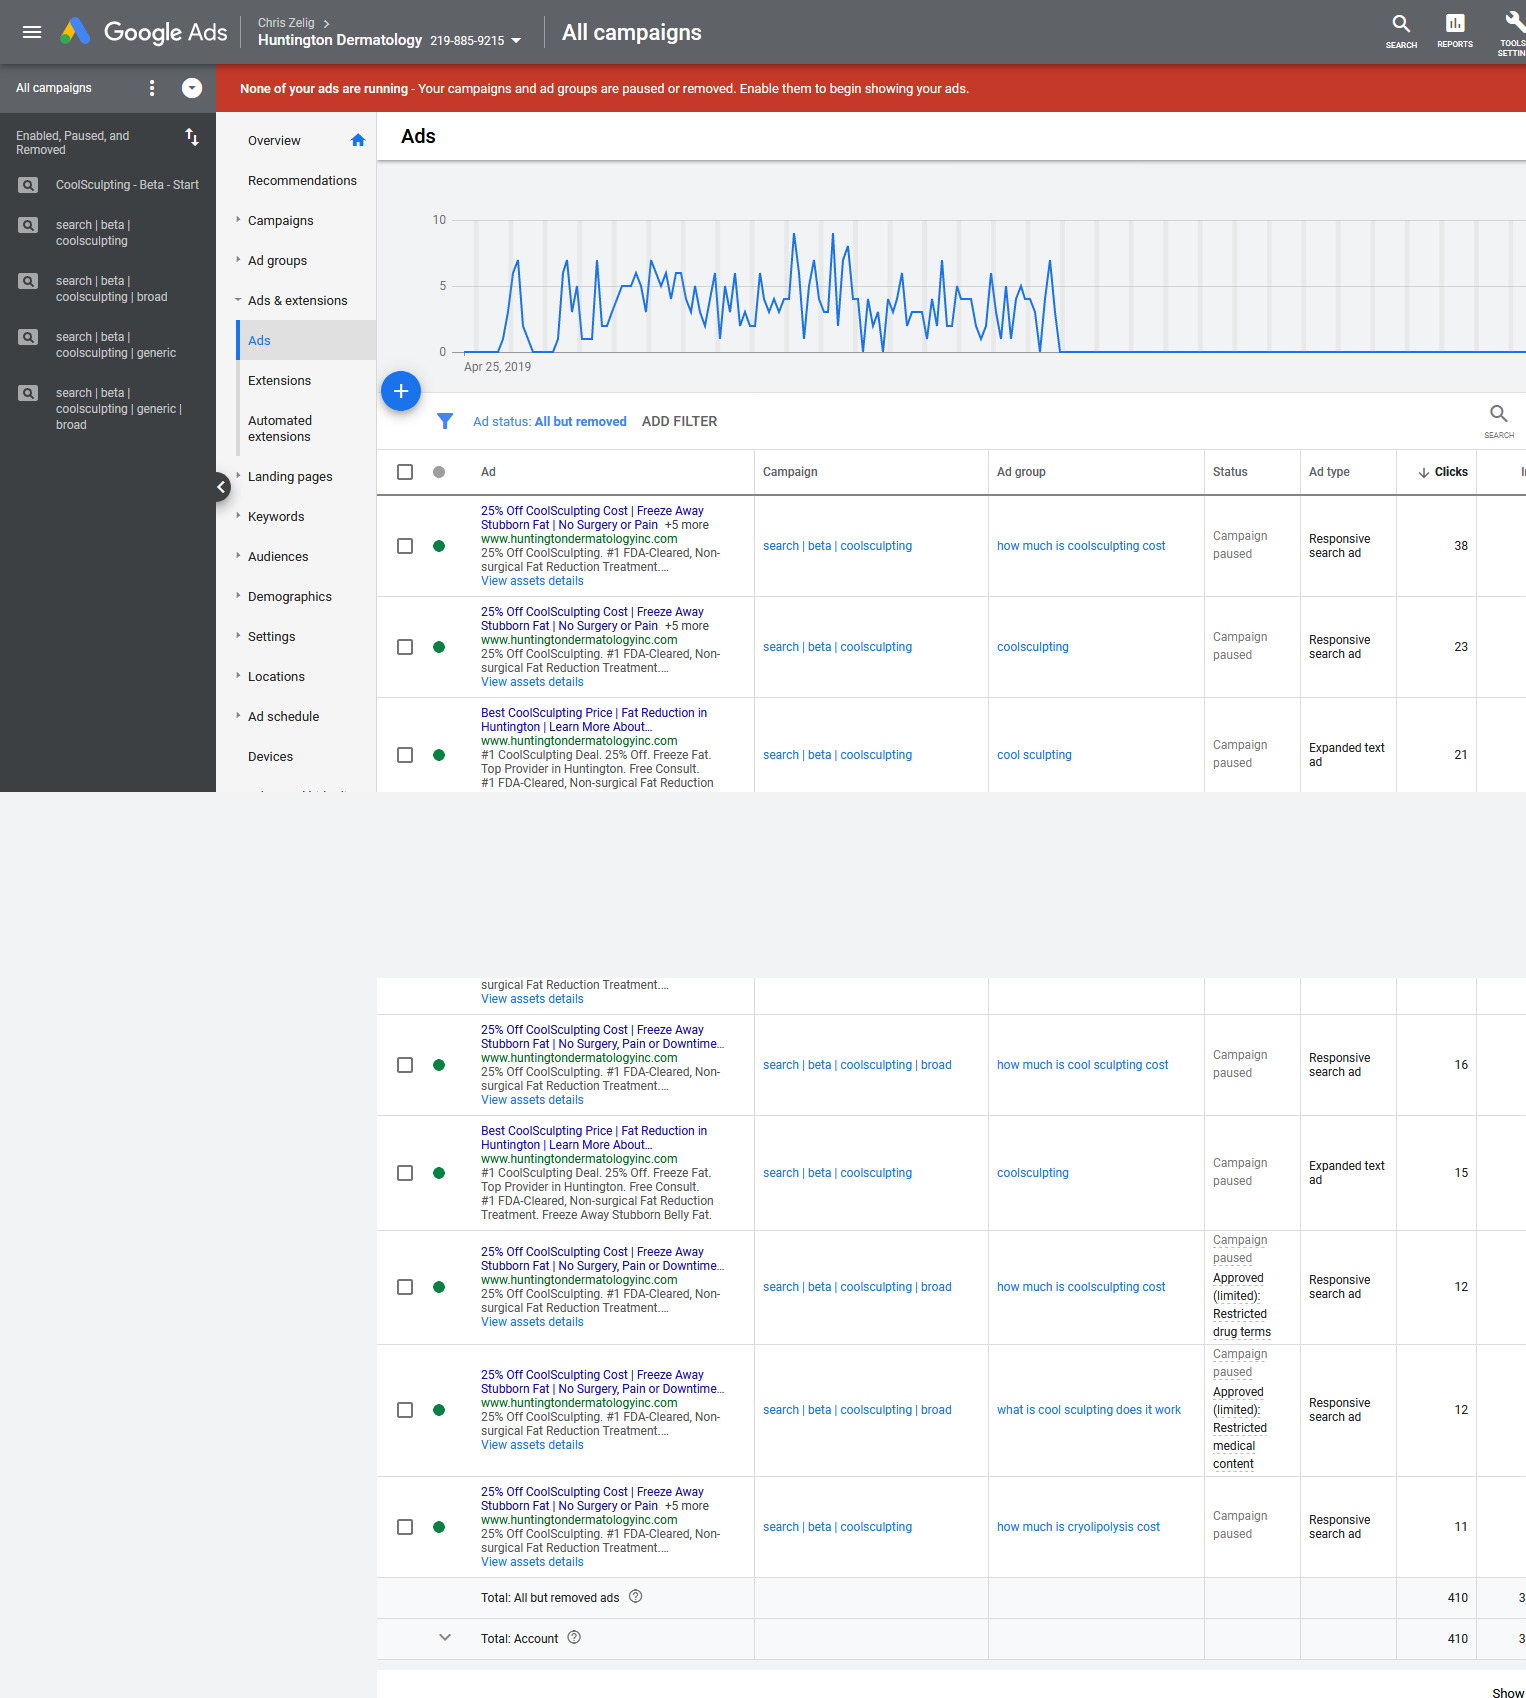Open the three-dot menu beside All campaigns

click(x=152, y=88)
